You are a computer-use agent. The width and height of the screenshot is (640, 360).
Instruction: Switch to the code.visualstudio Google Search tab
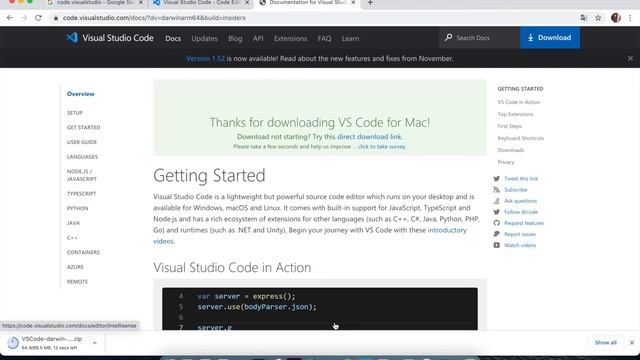[95, 3]
